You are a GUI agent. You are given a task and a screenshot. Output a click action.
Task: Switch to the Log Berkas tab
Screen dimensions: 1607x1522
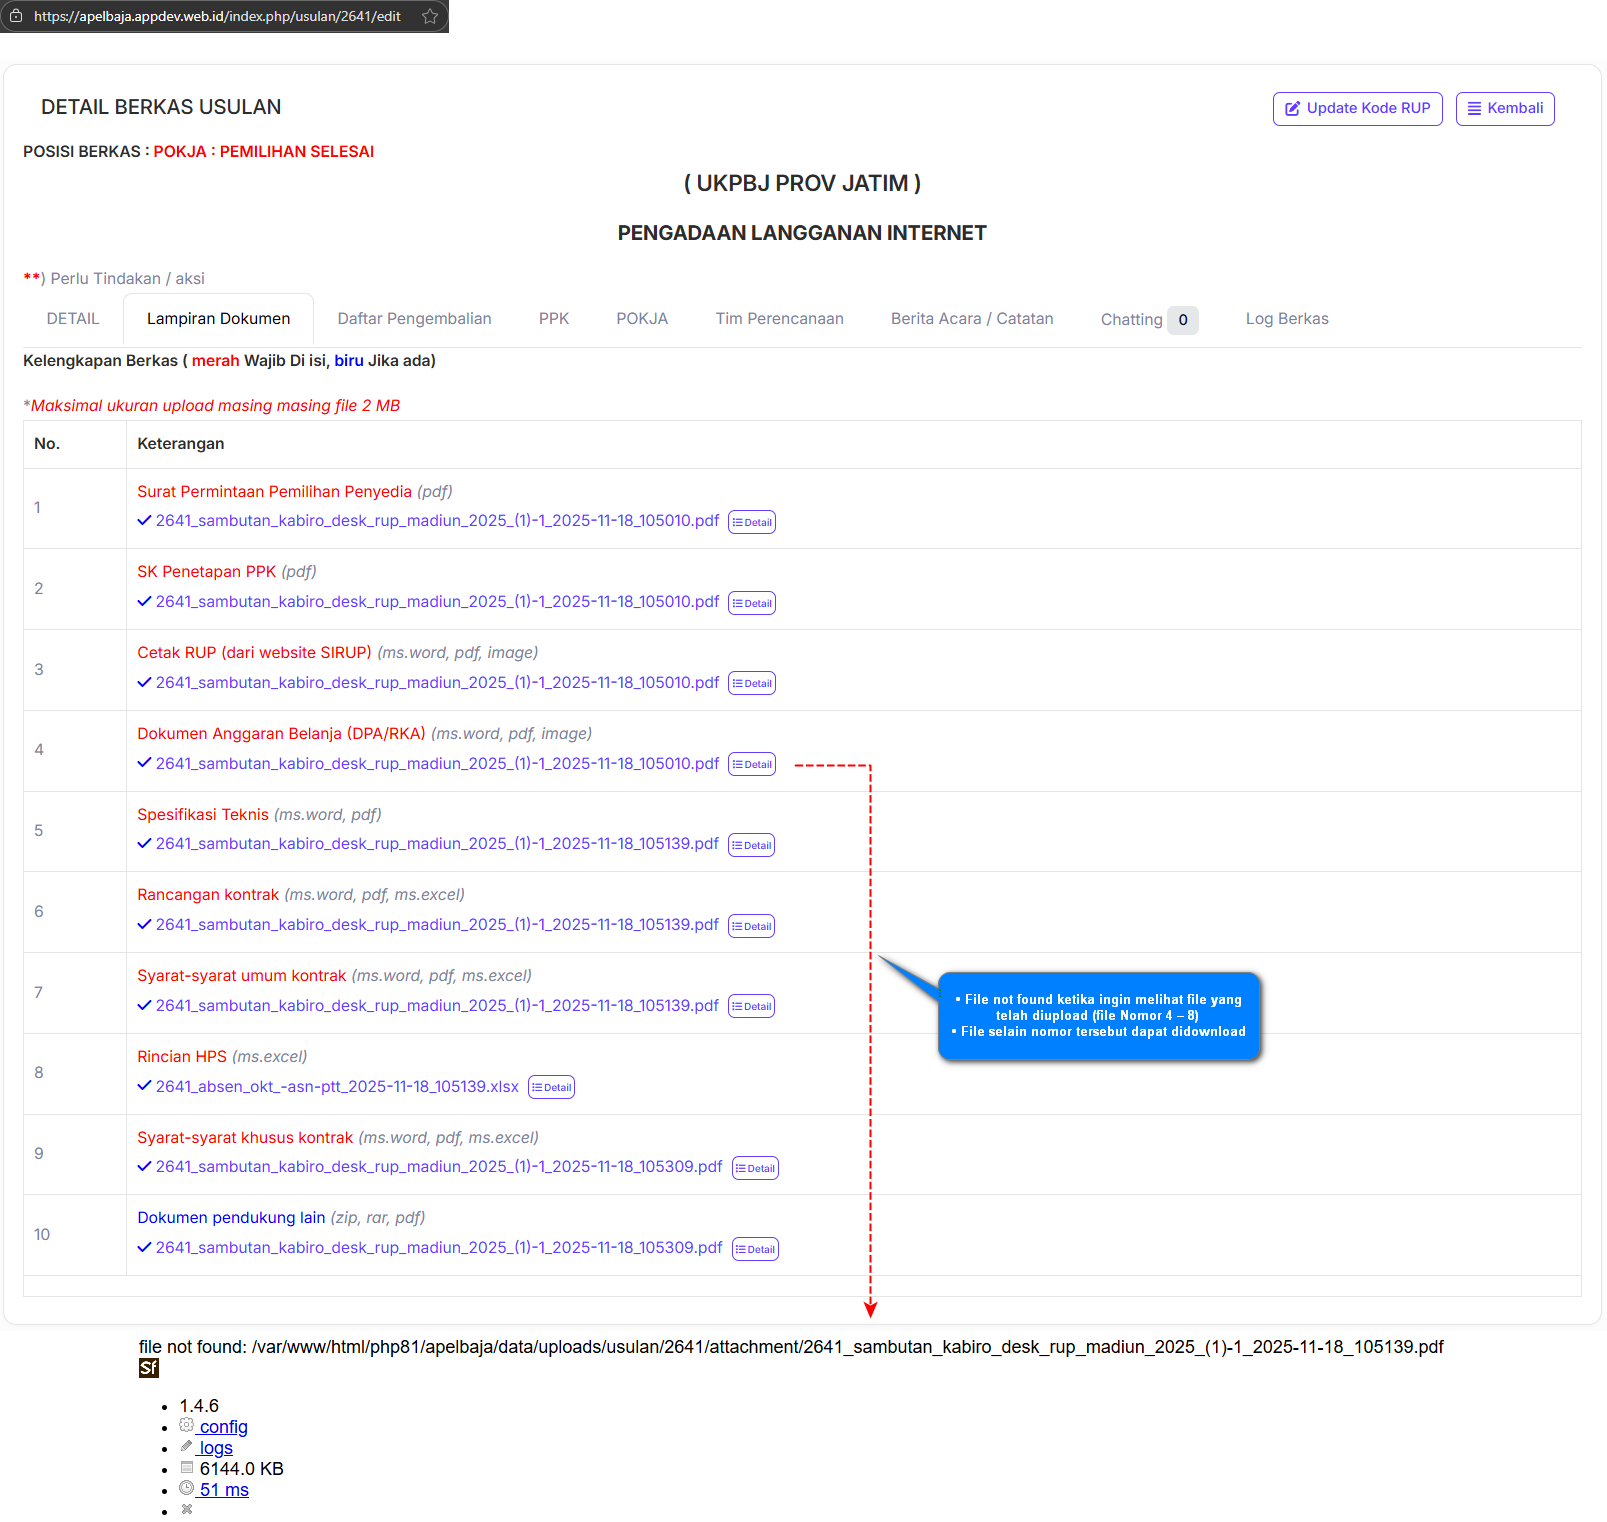pyautogui.click(x=1287, y=319)
